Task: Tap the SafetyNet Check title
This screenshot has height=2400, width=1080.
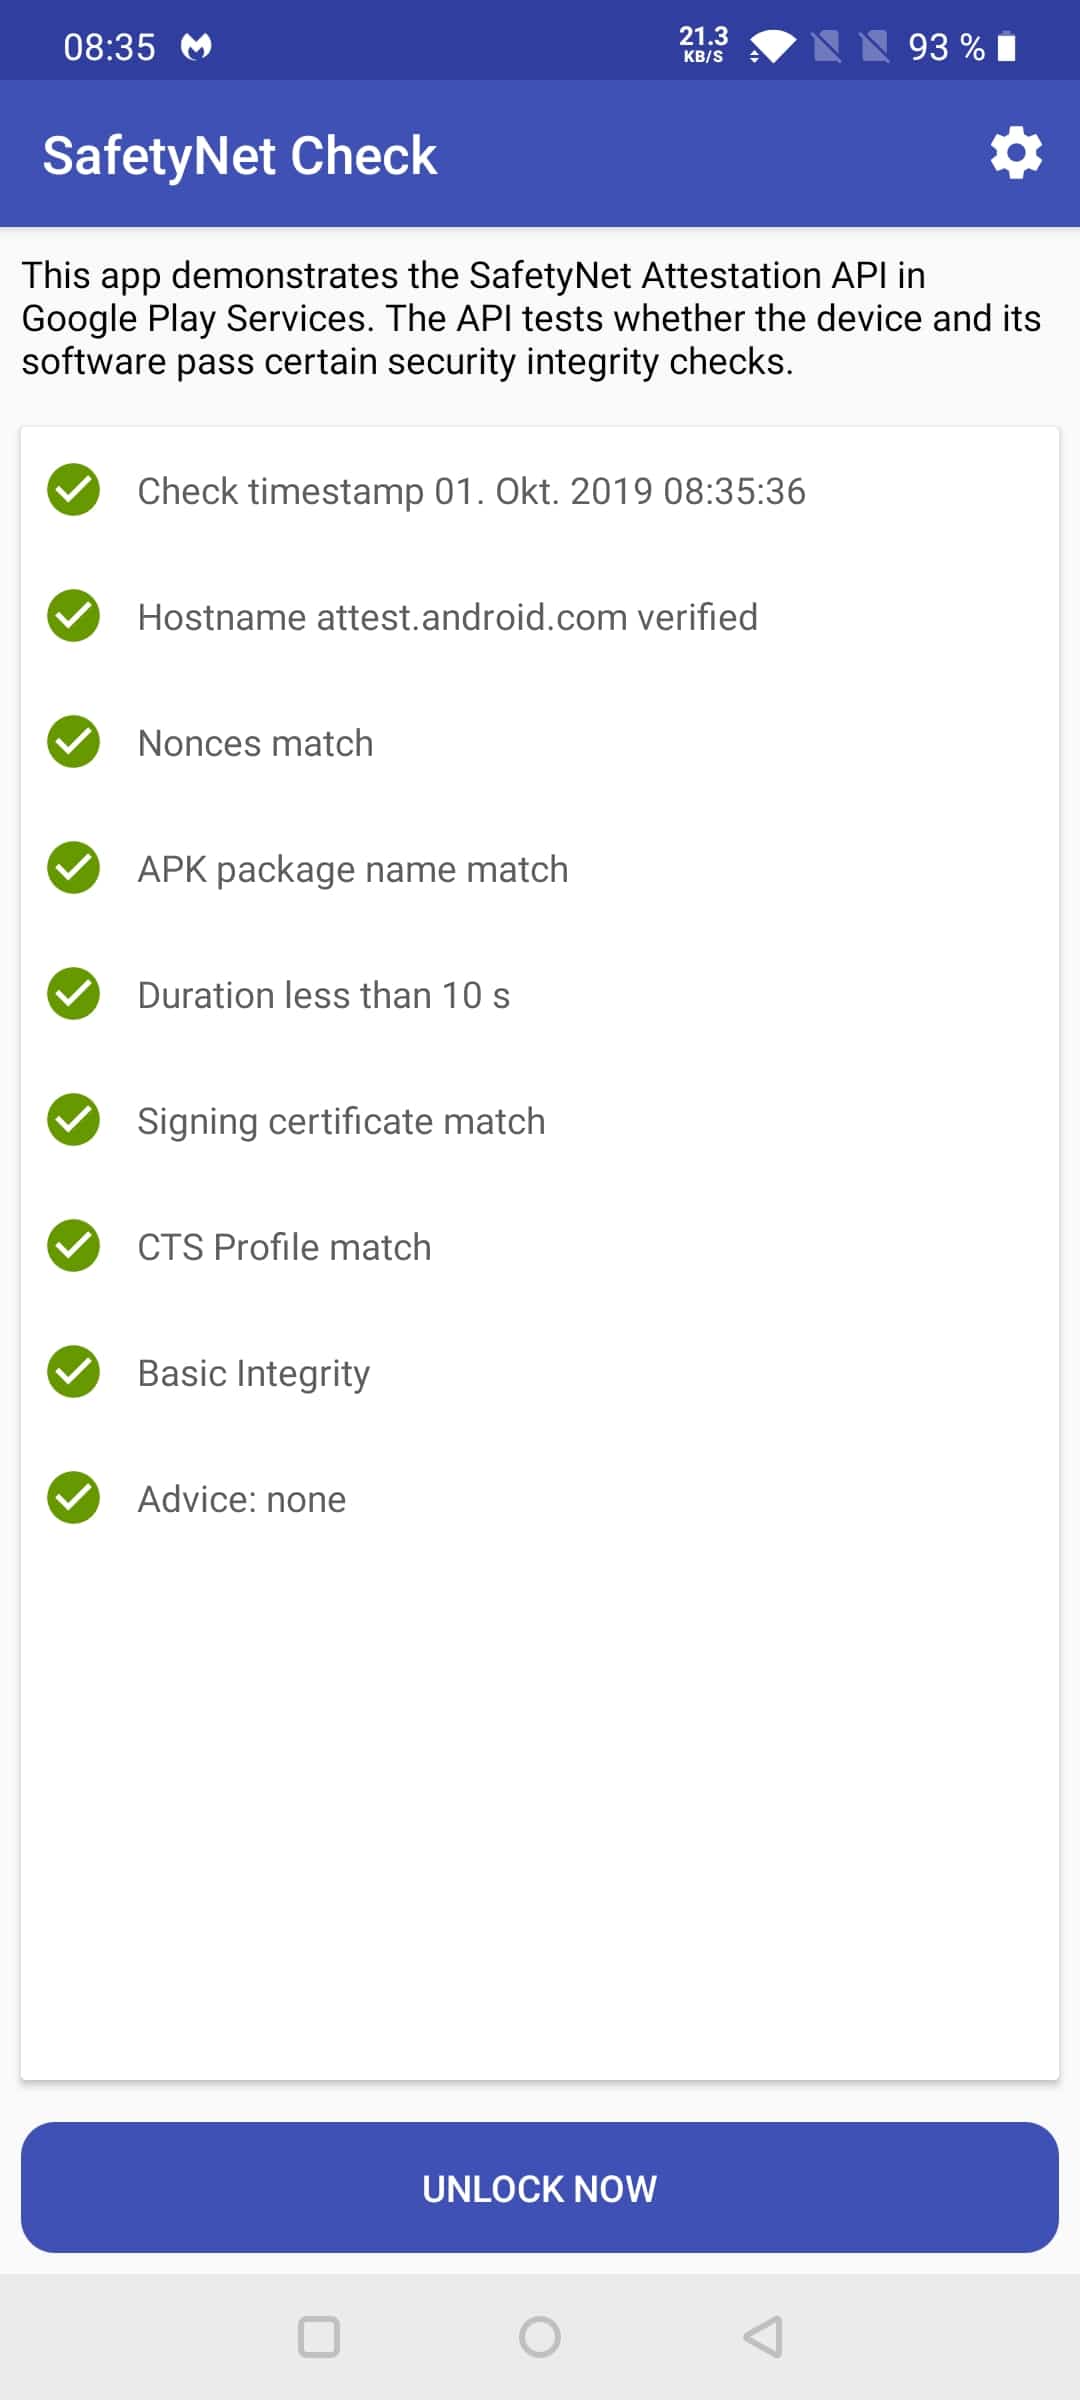Action: tap(240, 156)
